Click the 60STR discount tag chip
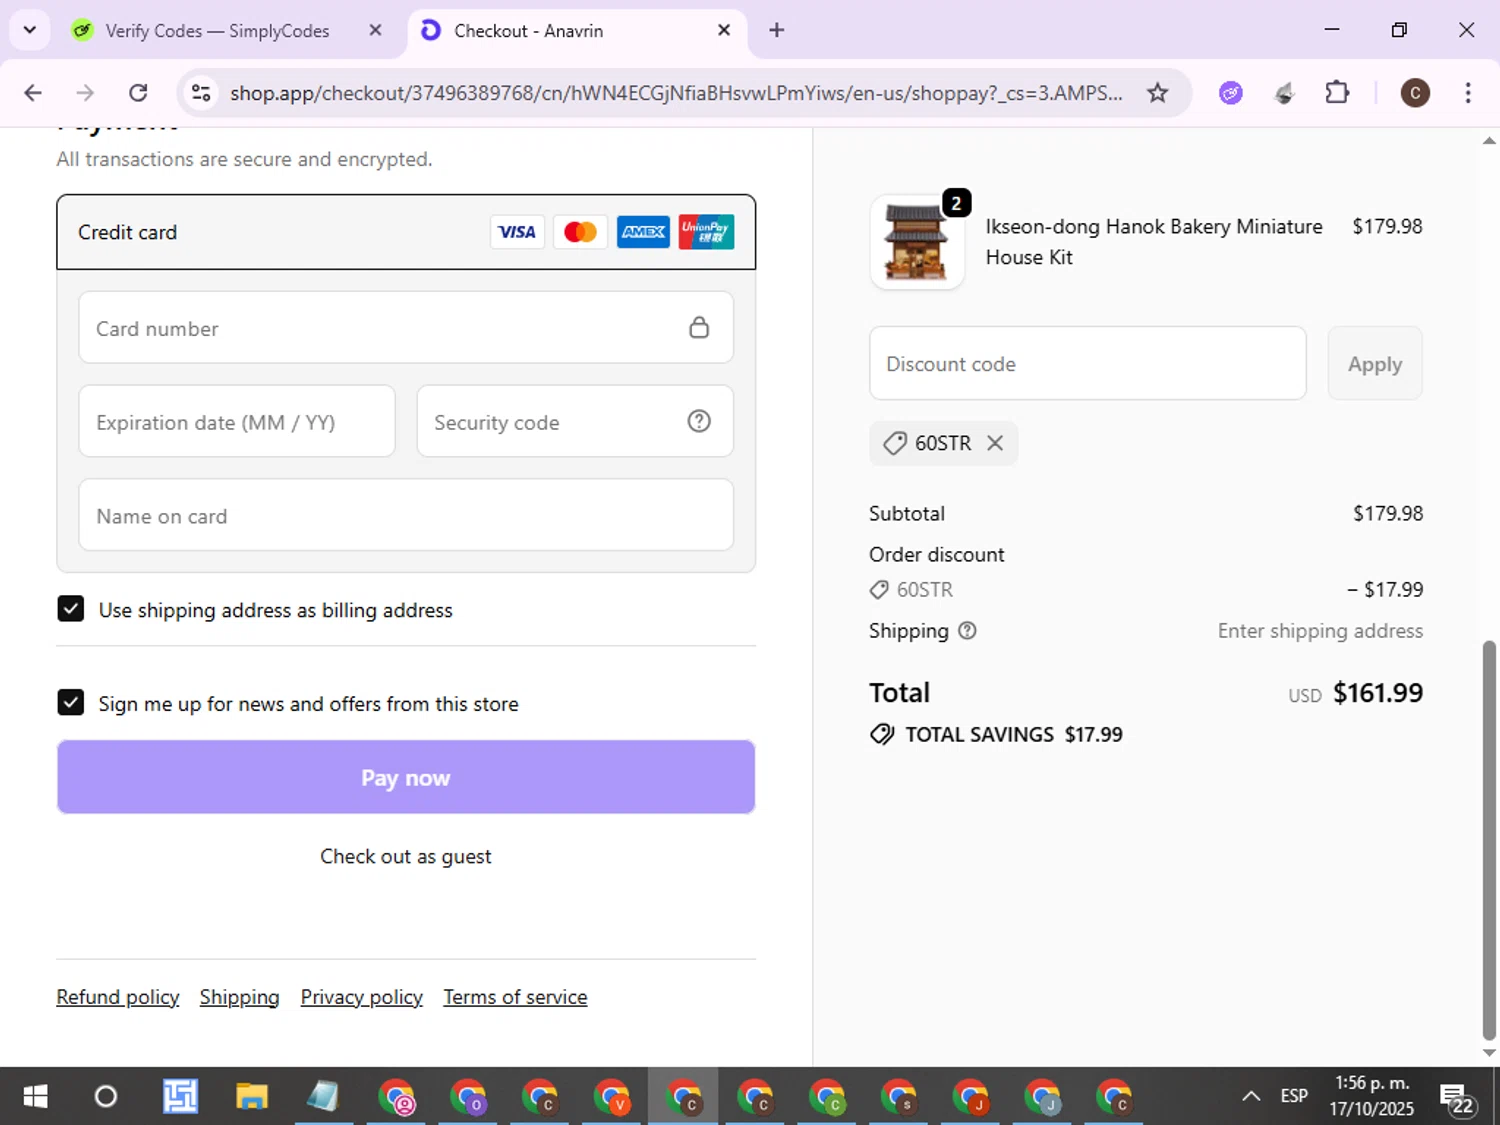1500x1125 pixels. (944, 443)
